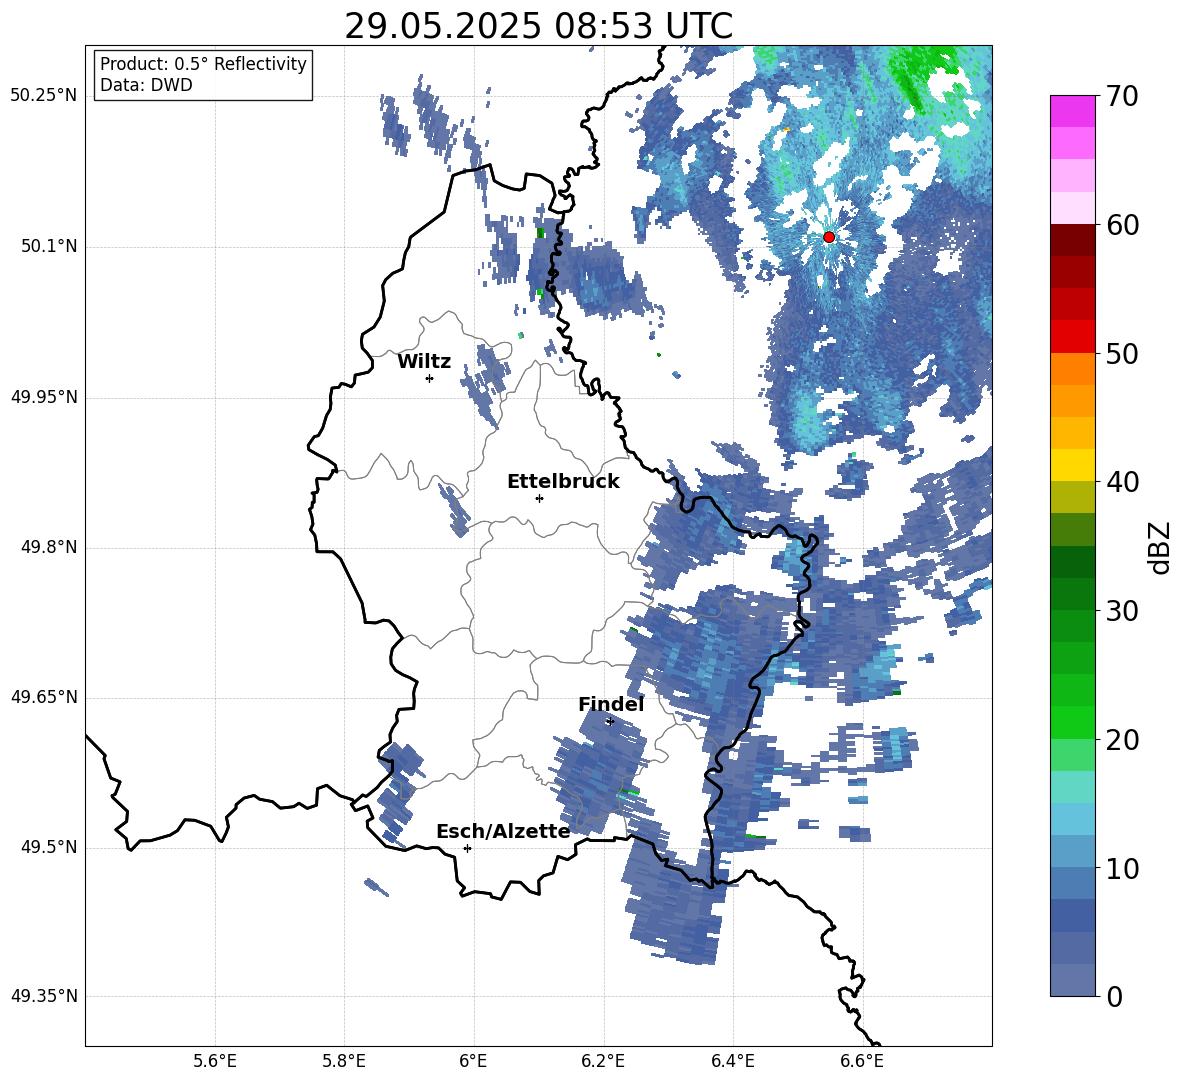
Task: Click the 6.6°E longitude label
Action: coord(862,1061)
